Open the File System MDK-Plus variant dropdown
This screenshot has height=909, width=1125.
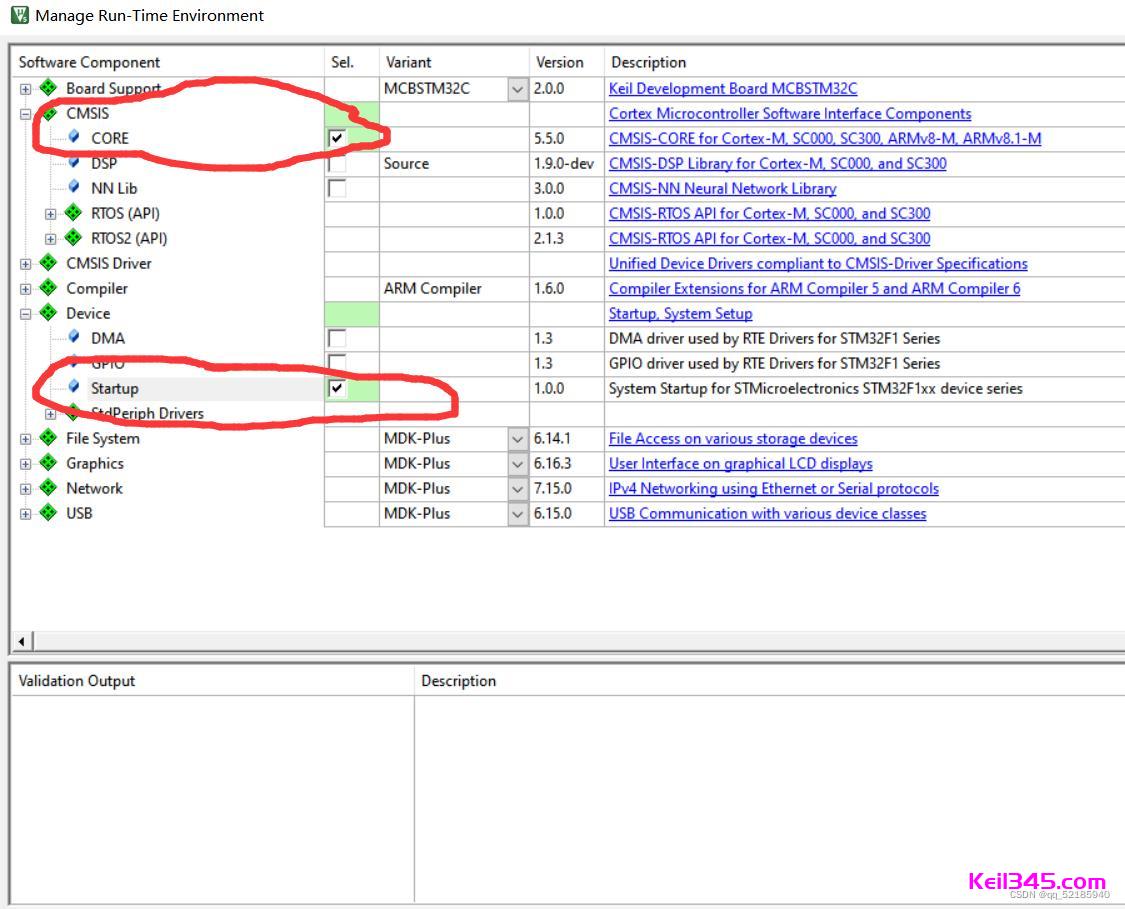517,439
